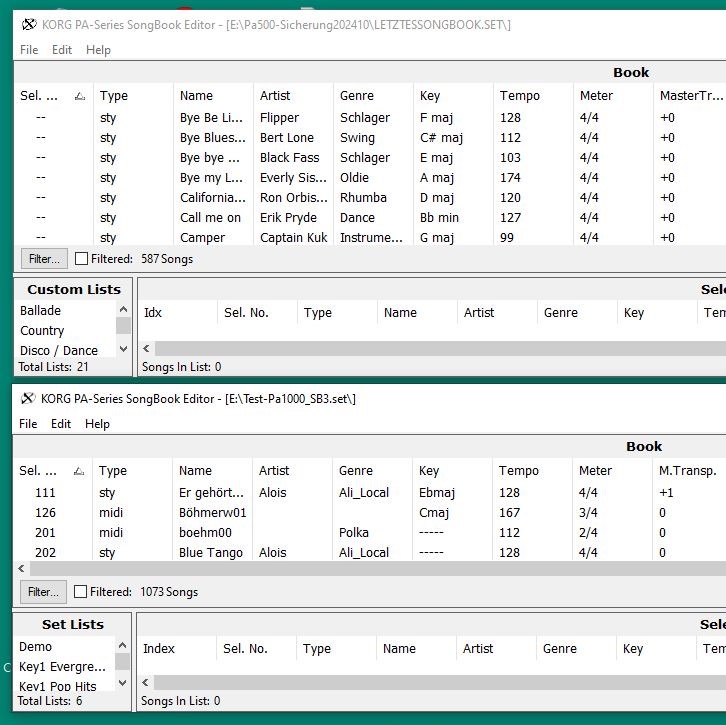This screenshot has height=725, width=726.
Task: Click Index column header in lower selected list
Action: coord(177,649)
